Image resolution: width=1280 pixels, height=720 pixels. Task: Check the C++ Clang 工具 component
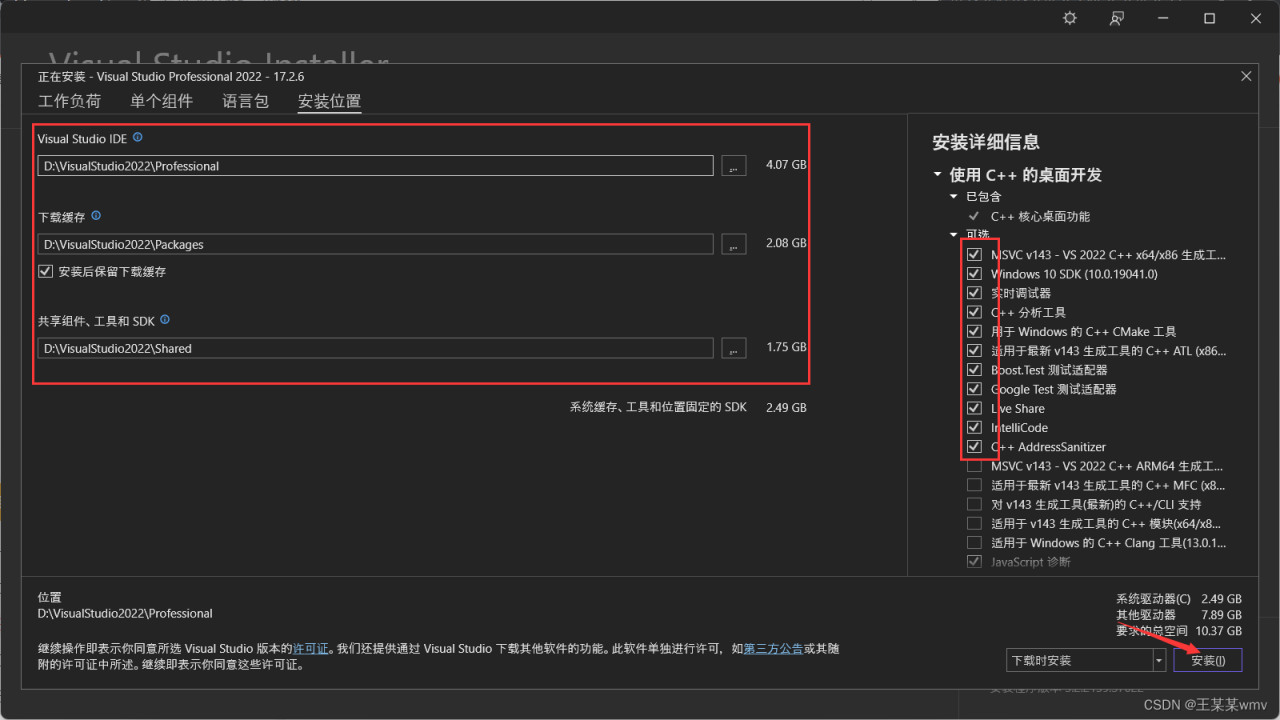point(974,543)
